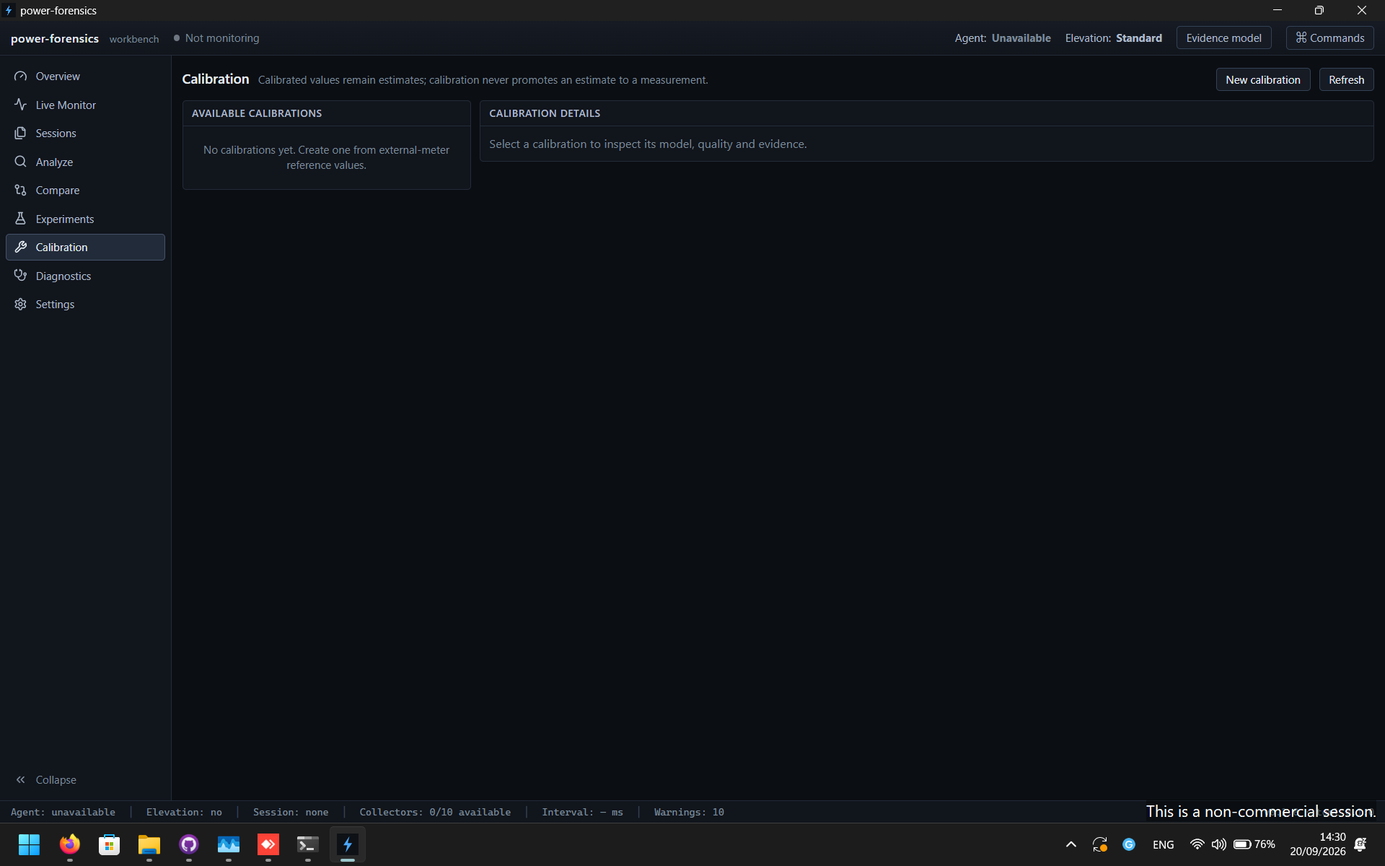Open the Overview page in the sidebar

[85, 76]
